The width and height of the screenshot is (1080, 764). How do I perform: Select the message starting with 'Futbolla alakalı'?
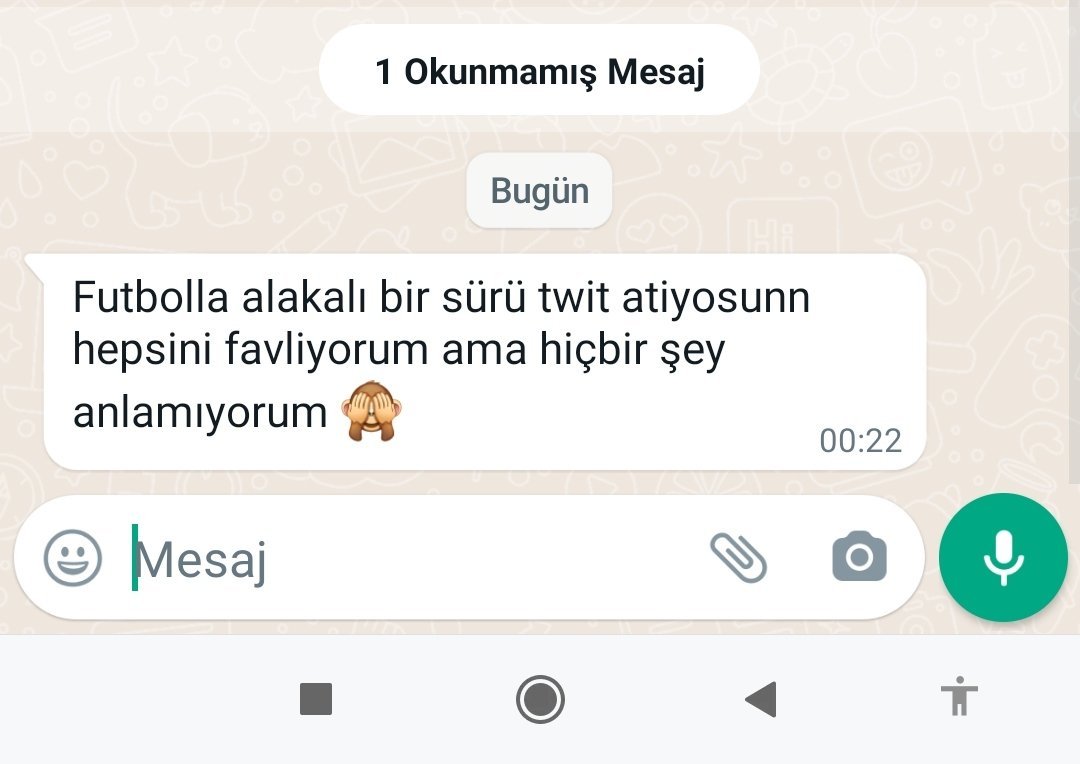pyautogui.click(x=484, y=362)
